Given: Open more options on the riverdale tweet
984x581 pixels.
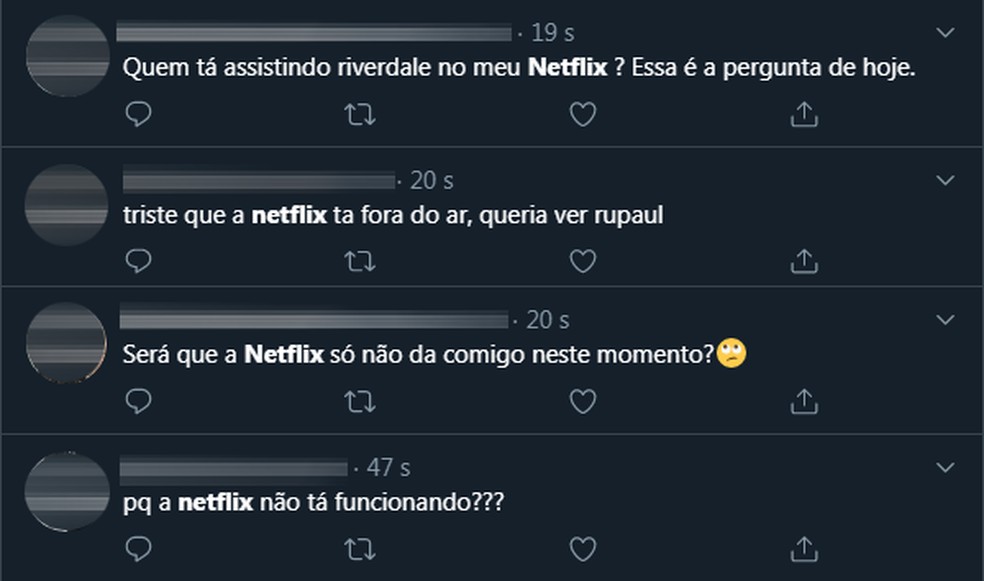Looking at the screenshot, I should (x=945, y=33).
